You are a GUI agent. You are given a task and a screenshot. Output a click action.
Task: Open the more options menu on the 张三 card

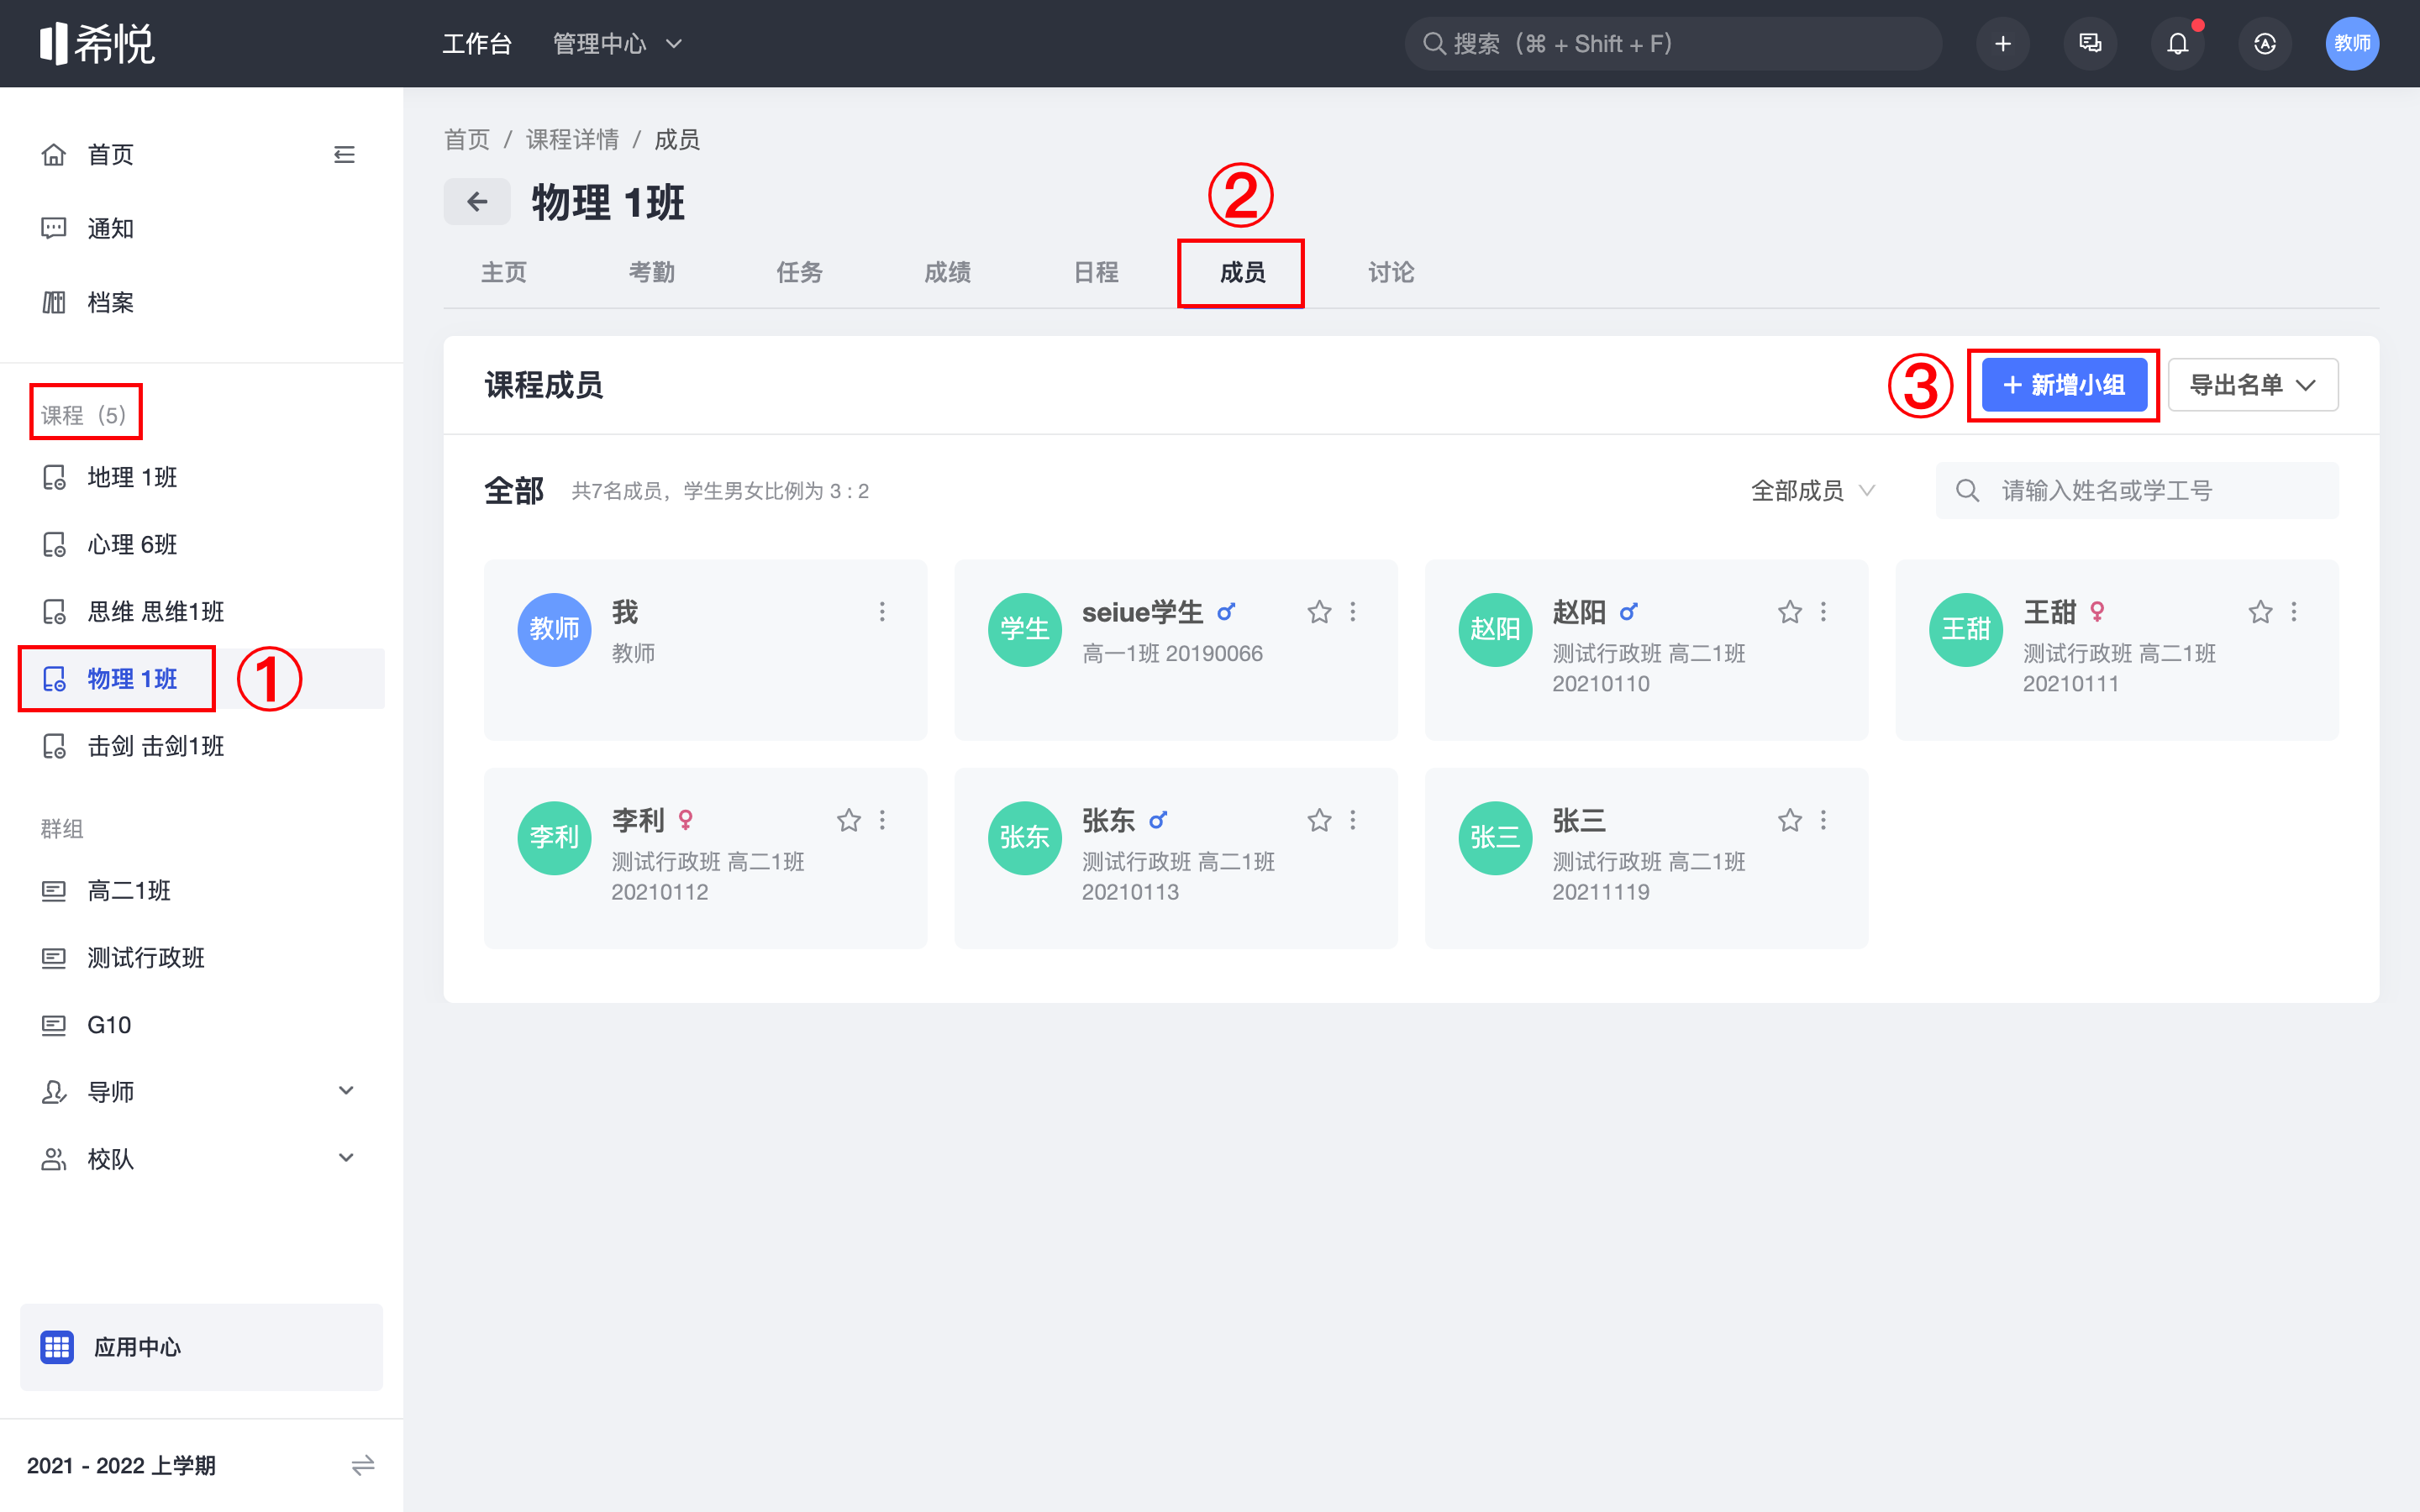click(1823, 820)
